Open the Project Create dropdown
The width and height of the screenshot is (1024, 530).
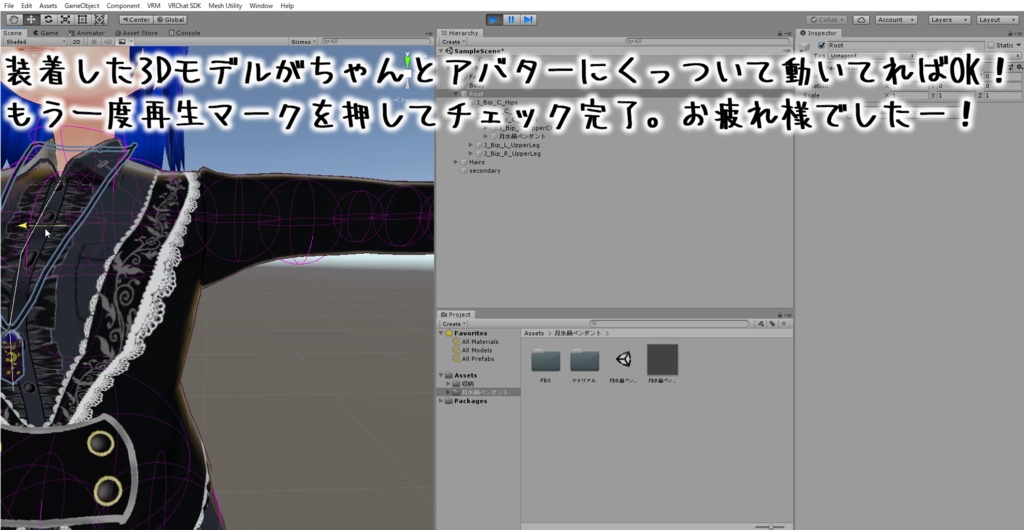point(453,324)
